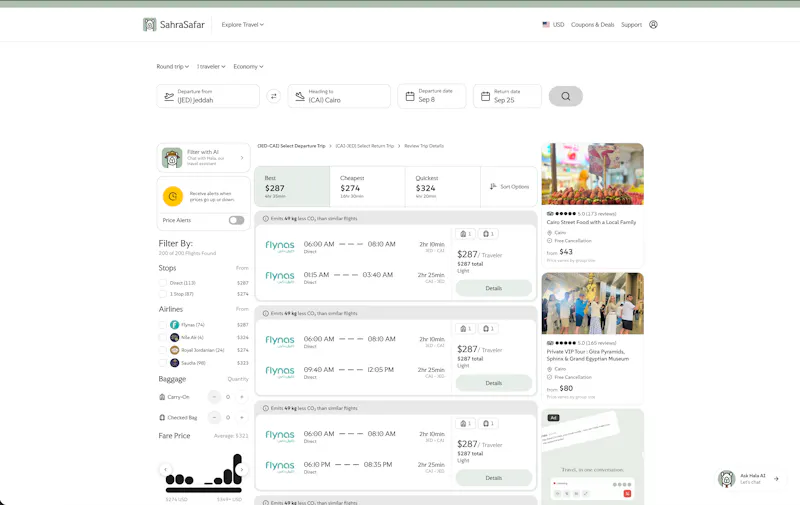This screenshot has height=505, width=800.
Task: Open the Giza Pyramids VIP tour thumbnail
Action: click(x=592, y=304)
